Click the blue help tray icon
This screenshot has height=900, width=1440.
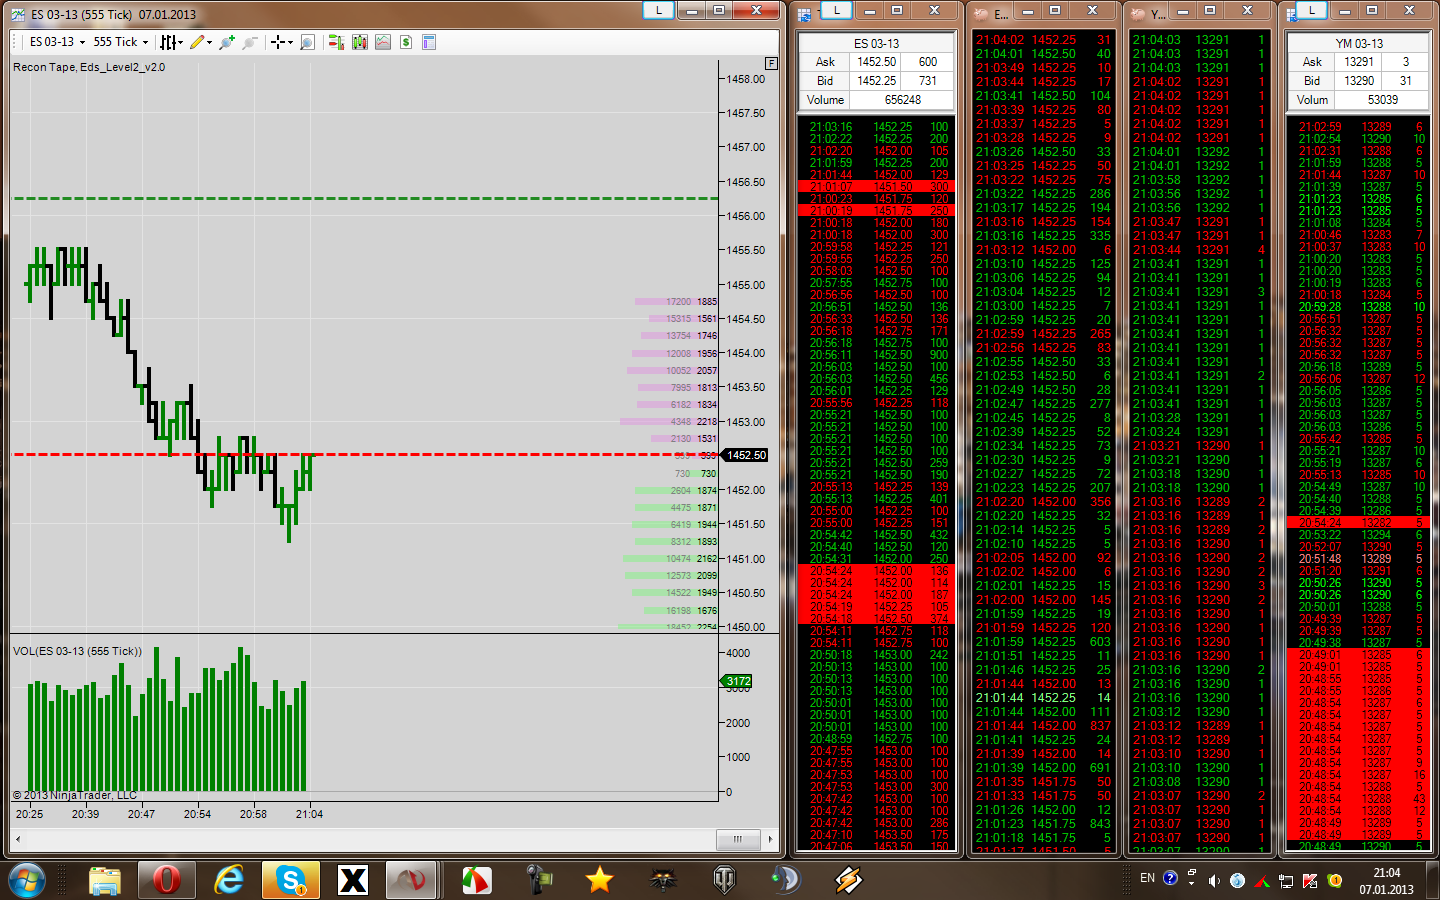pyautogui.click(x=1170, y=879)
